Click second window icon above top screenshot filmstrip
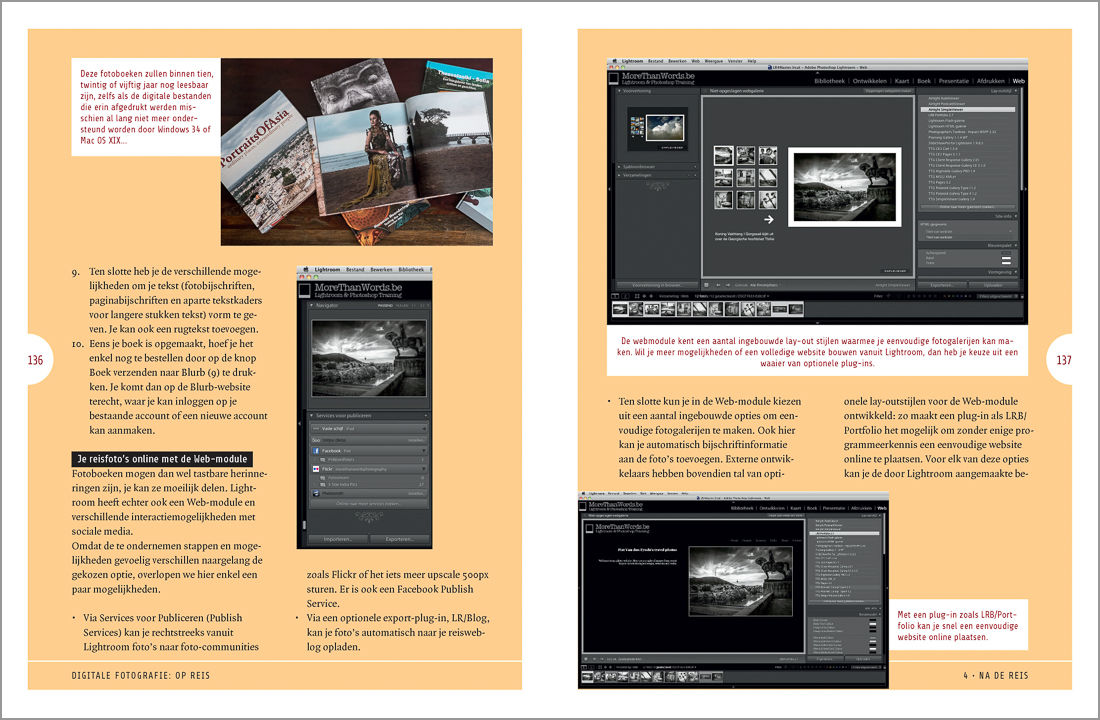The image size is (1100, 720). tap(625, 296)
